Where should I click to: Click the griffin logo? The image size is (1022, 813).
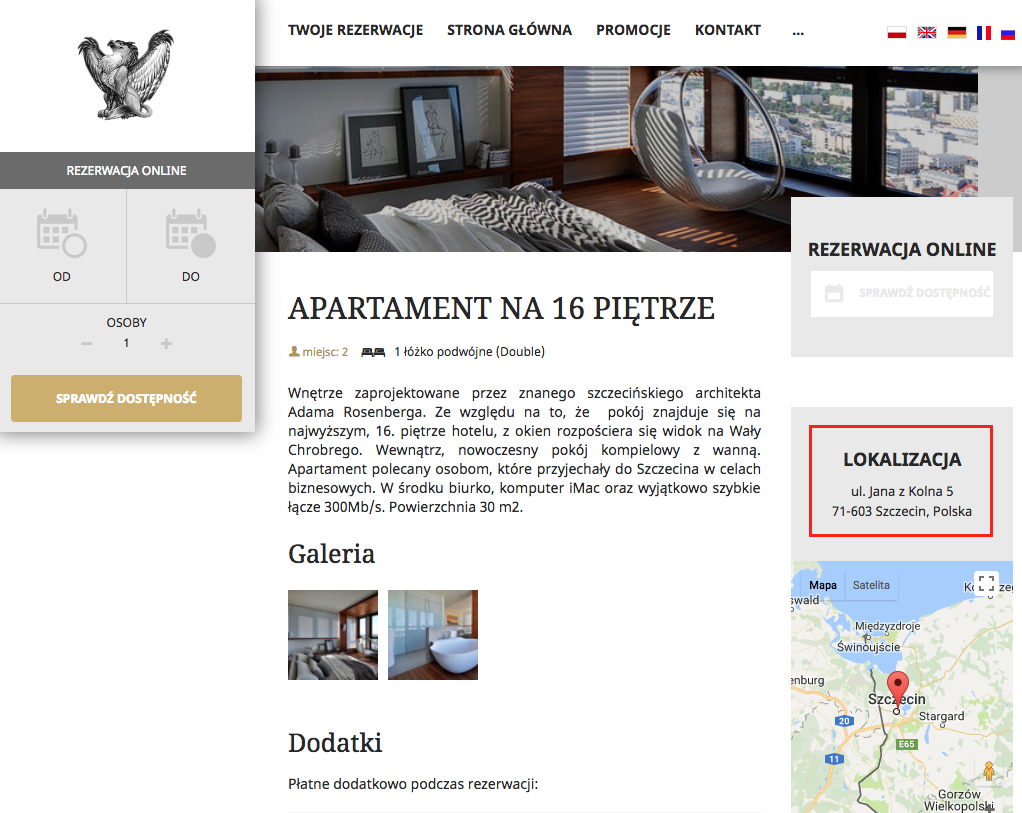(x=126, y=74)
